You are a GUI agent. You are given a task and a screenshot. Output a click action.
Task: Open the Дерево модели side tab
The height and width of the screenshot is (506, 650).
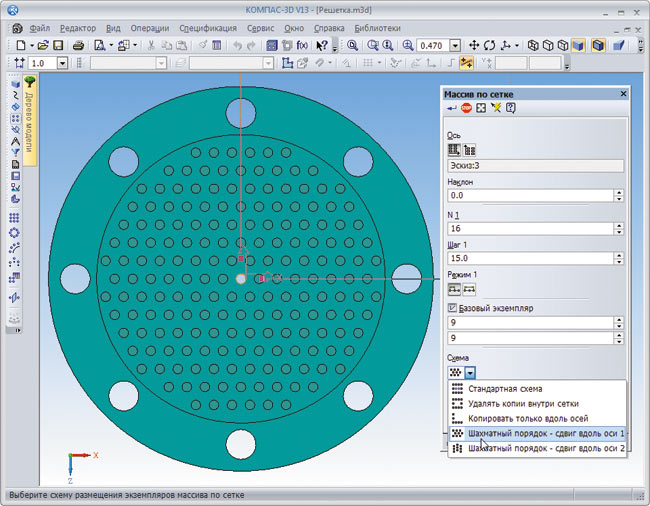(31, 123)
